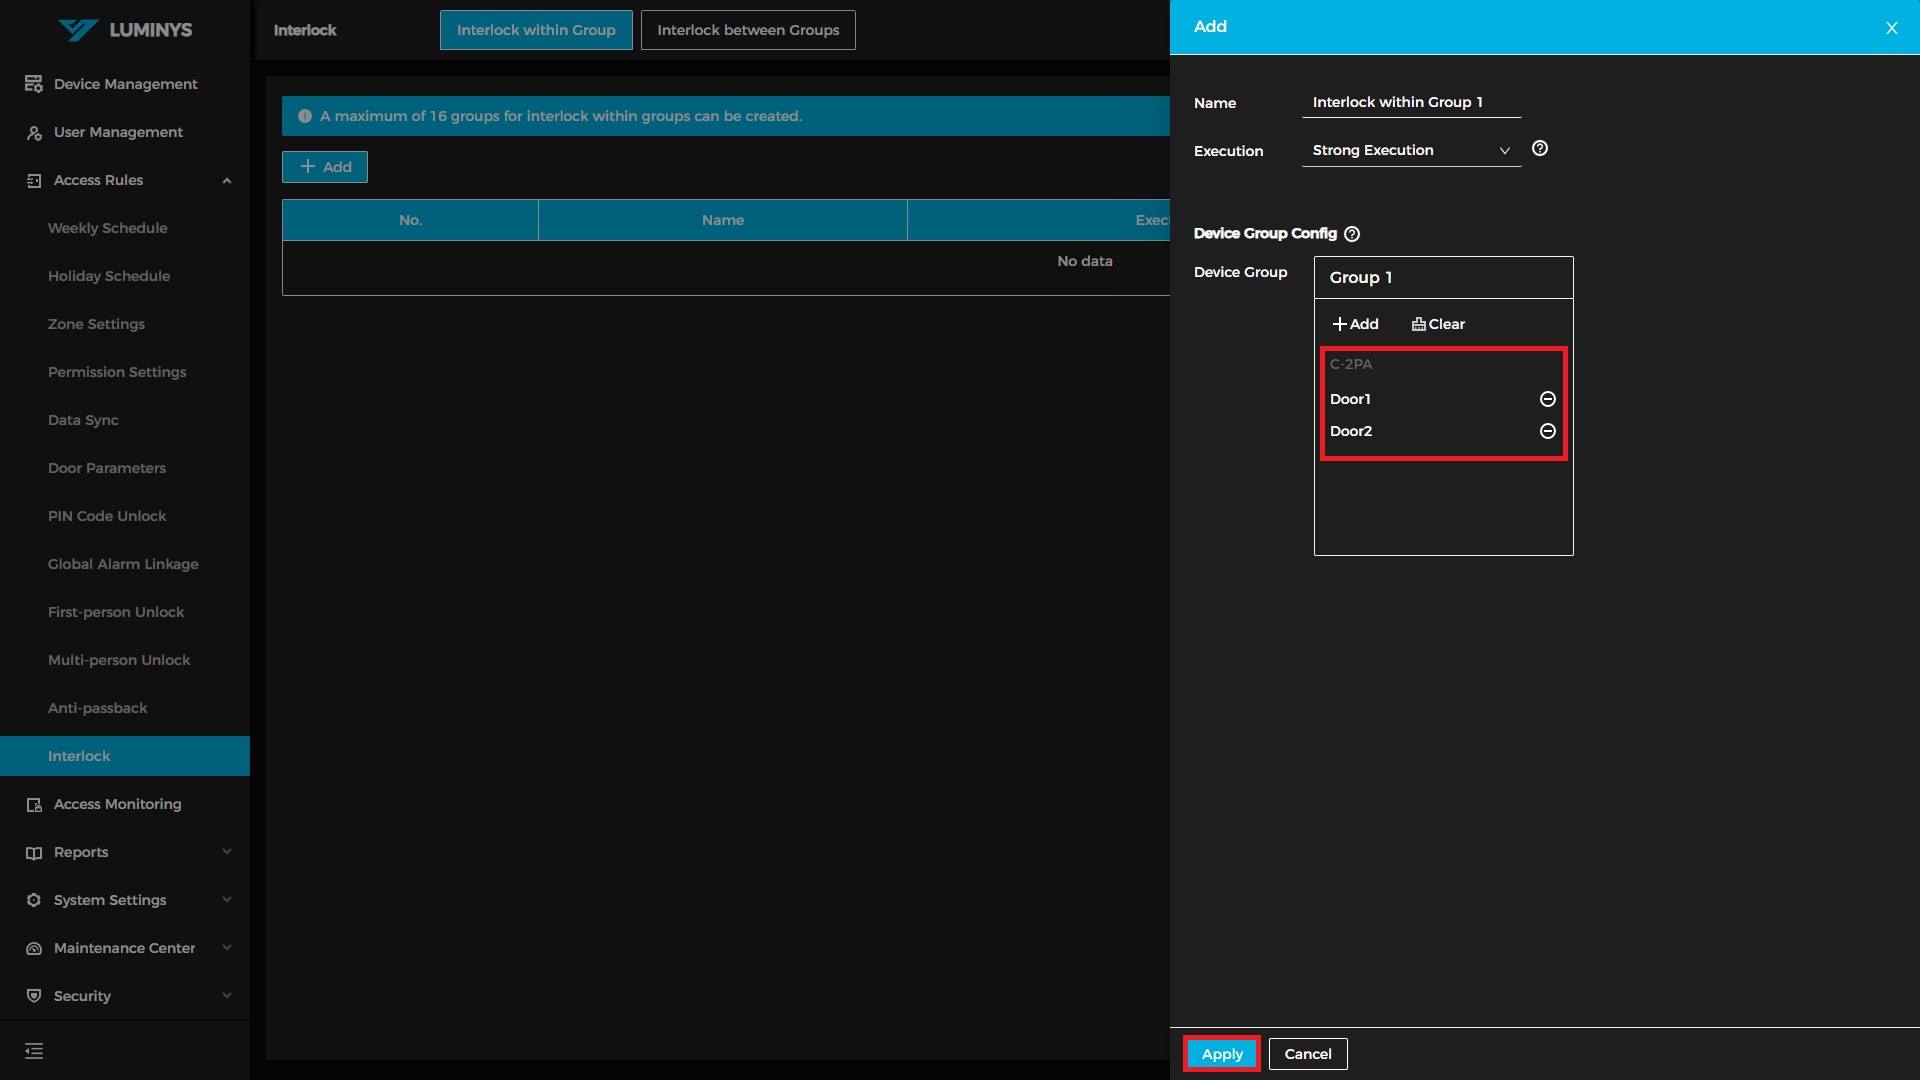Collapse the Access Rules menu
Viewport: 1920px width, 1080px height.
pos(227,180)
